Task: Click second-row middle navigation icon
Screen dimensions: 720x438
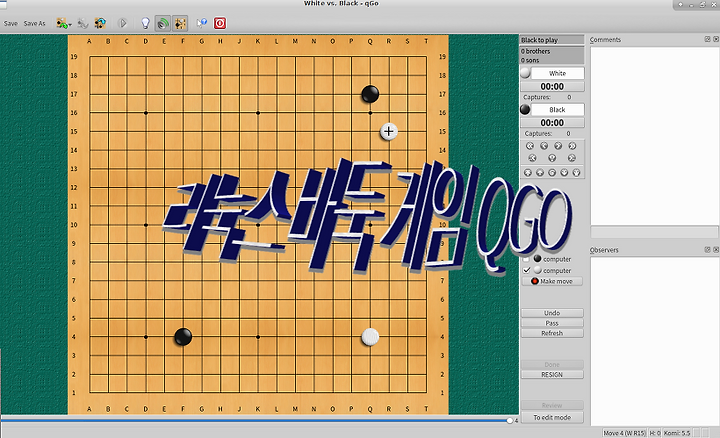Action: tap(552, 158)
